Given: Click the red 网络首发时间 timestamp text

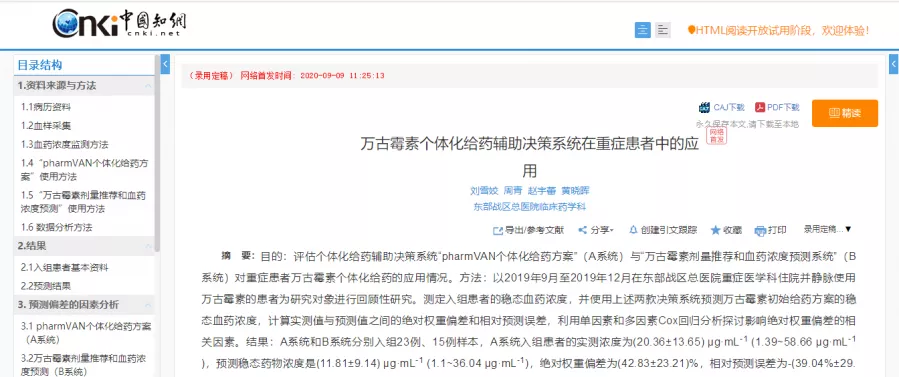Looking at the screenshot, I should [312, 76].
